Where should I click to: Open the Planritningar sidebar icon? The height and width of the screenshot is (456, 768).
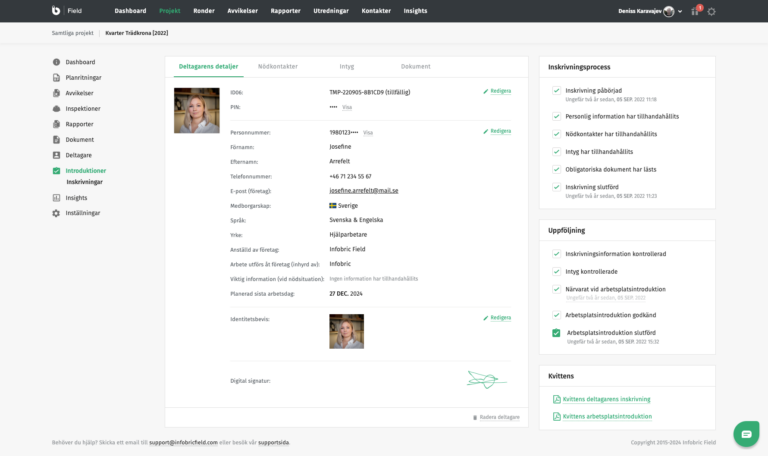click(56, 77)
